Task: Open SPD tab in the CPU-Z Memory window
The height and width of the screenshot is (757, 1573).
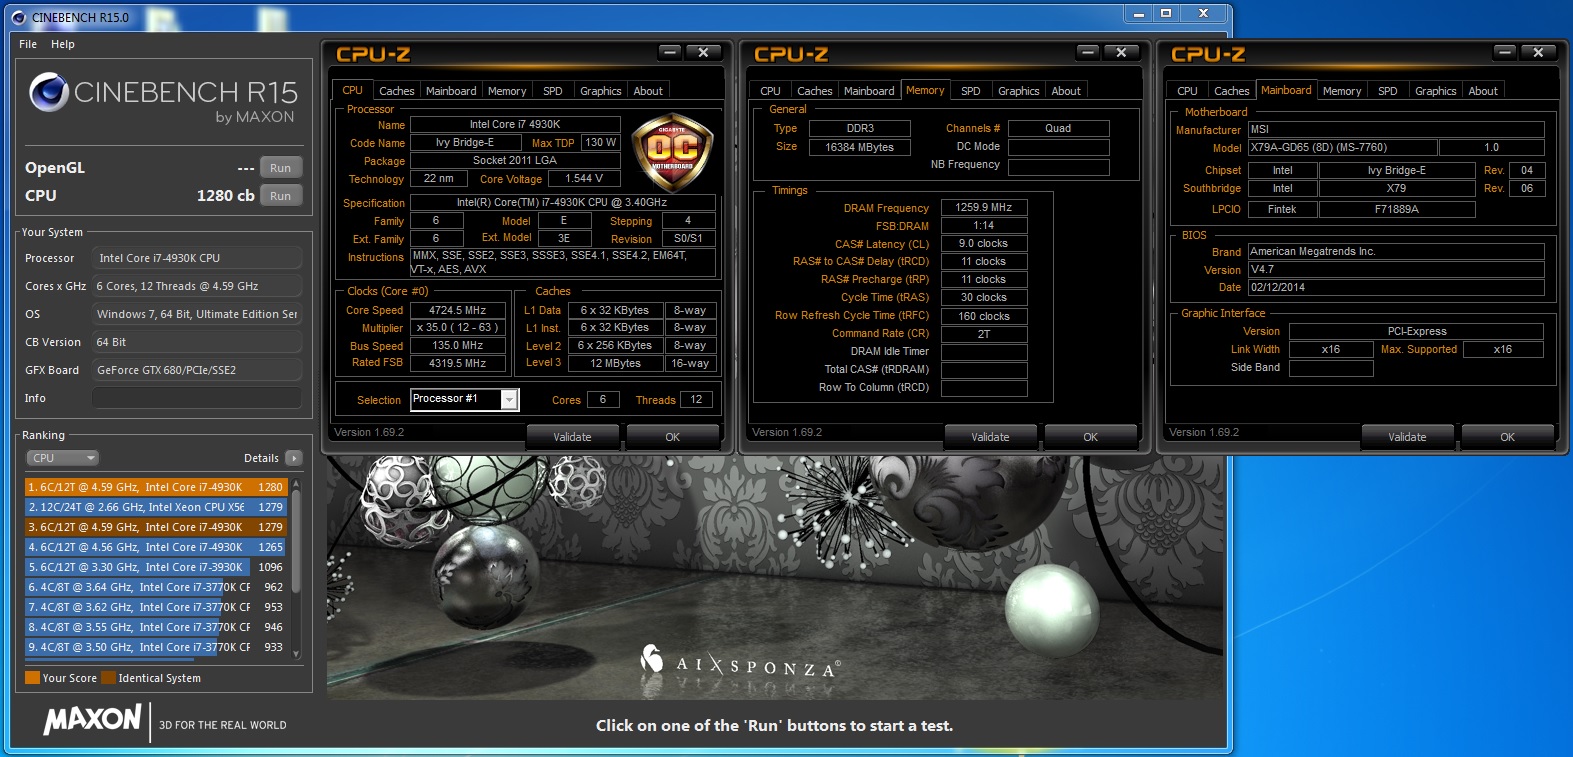Action: (971, 91)
